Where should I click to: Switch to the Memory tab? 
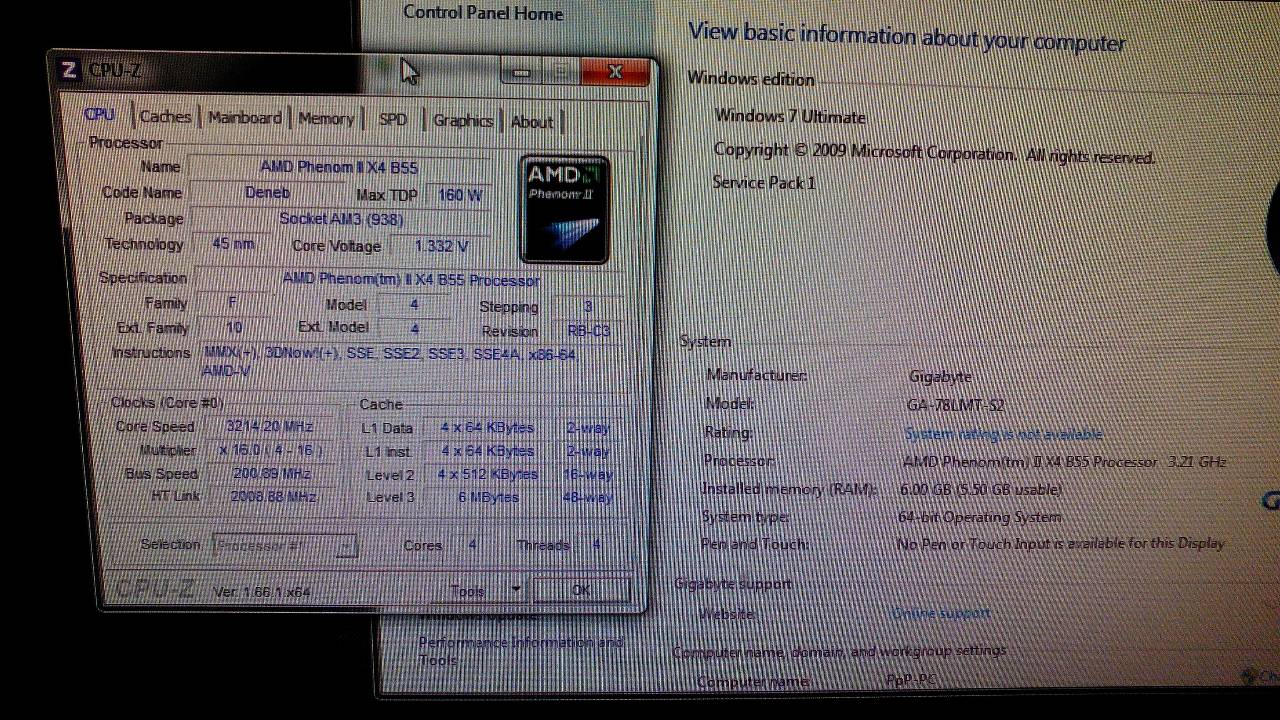click(326, 119)
